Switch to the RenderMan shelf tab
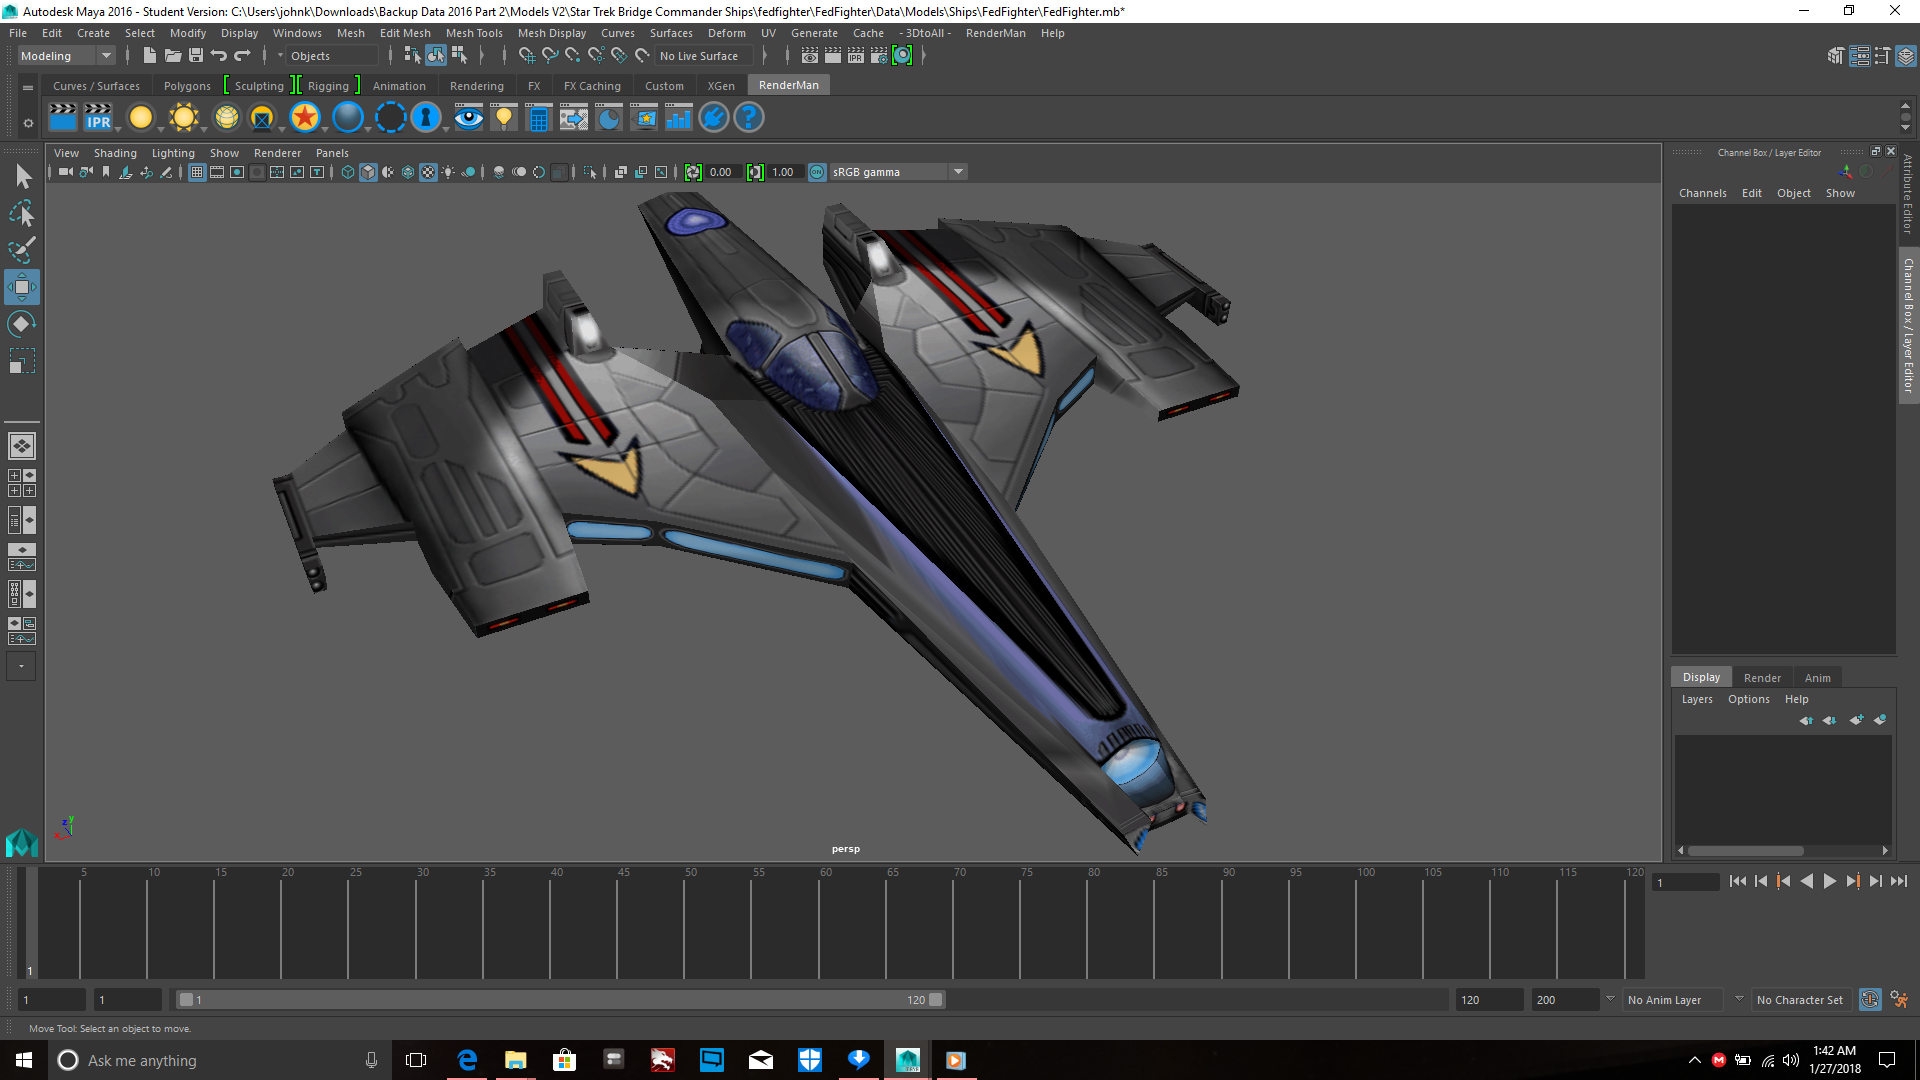Screen dimensions: 1920x1080 pyautogui.click(x=788, y=85)
